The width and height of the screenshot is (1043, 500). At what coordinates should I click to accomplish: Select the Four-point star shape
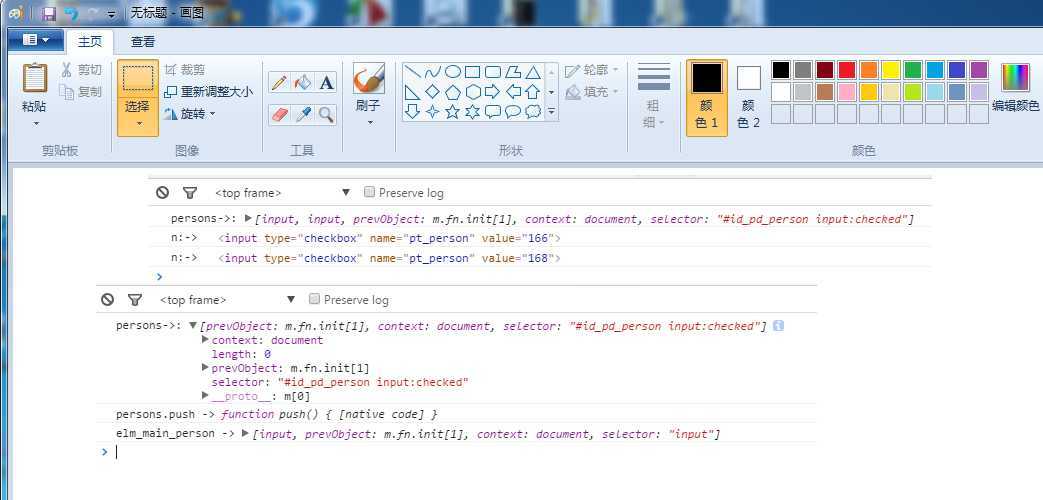[x=432, y=112]
